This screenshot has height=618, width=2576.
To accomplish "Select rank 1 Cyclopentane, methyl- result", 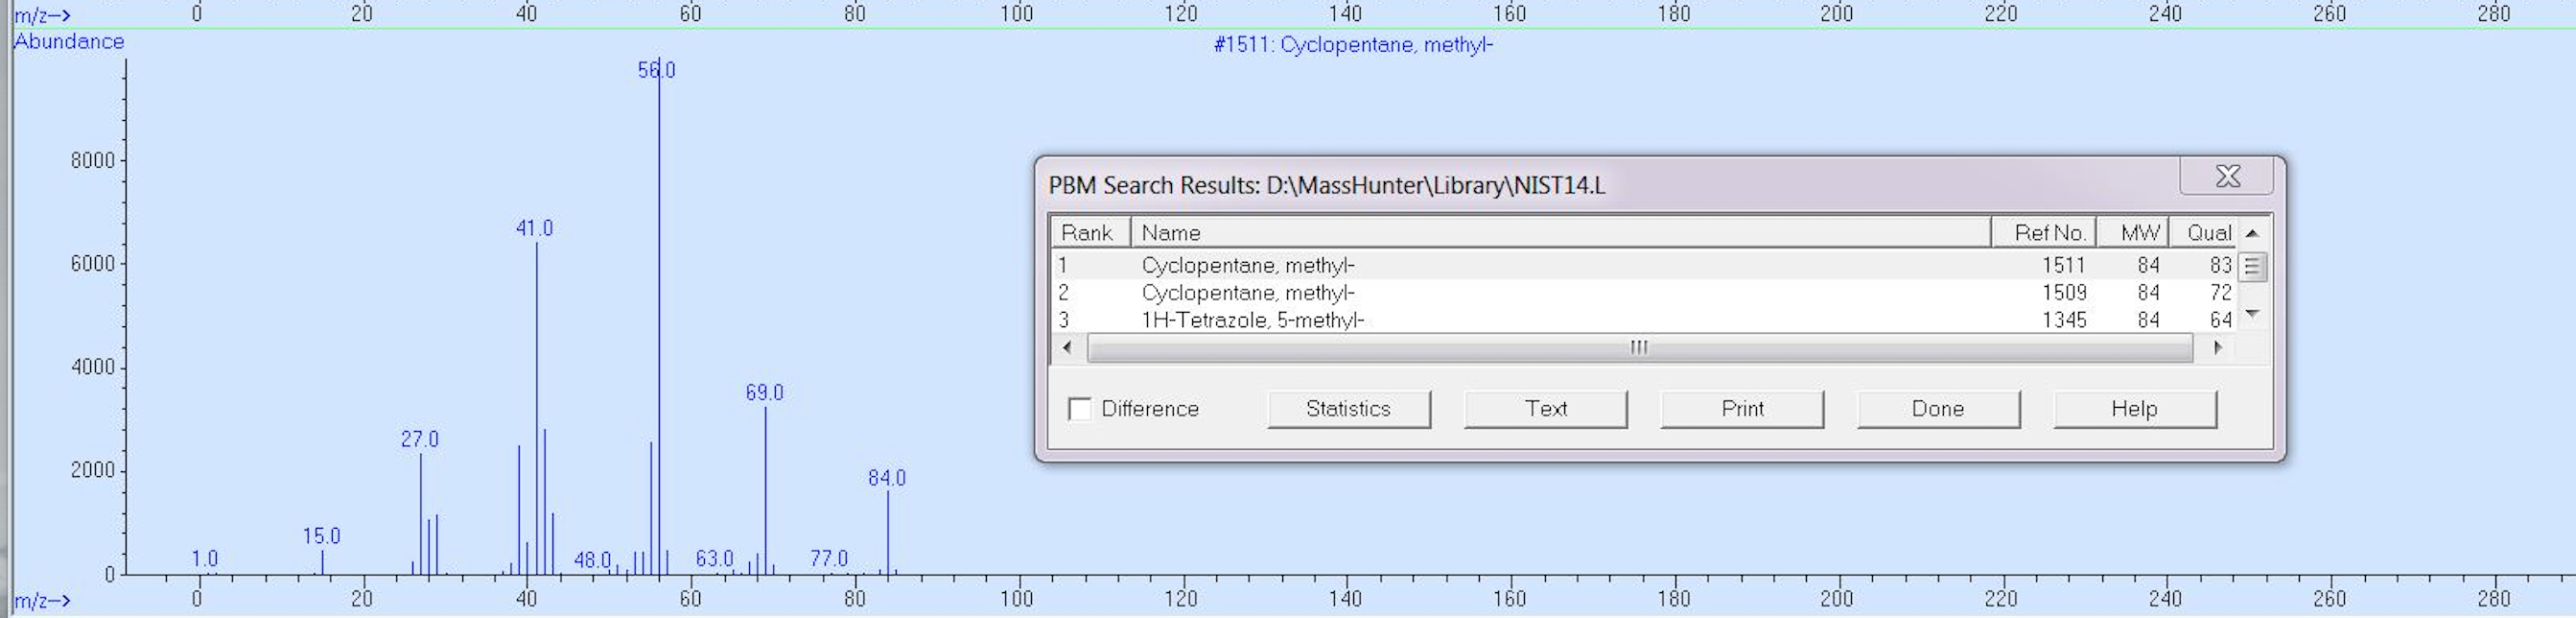I will pos(1644,265).
